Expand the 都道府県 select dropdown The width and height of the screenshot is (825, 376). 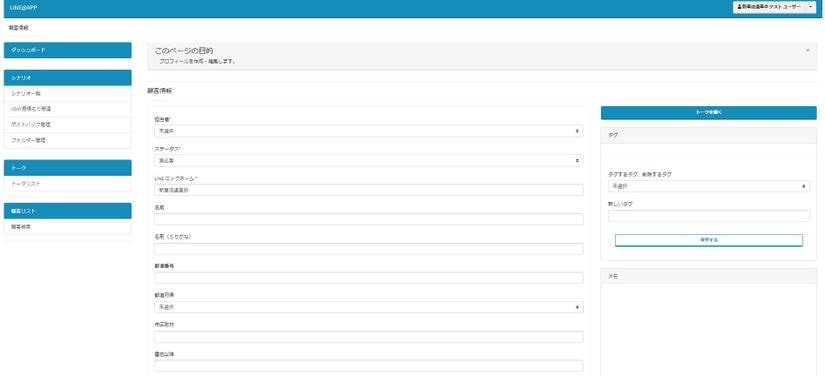pos(369,307)
